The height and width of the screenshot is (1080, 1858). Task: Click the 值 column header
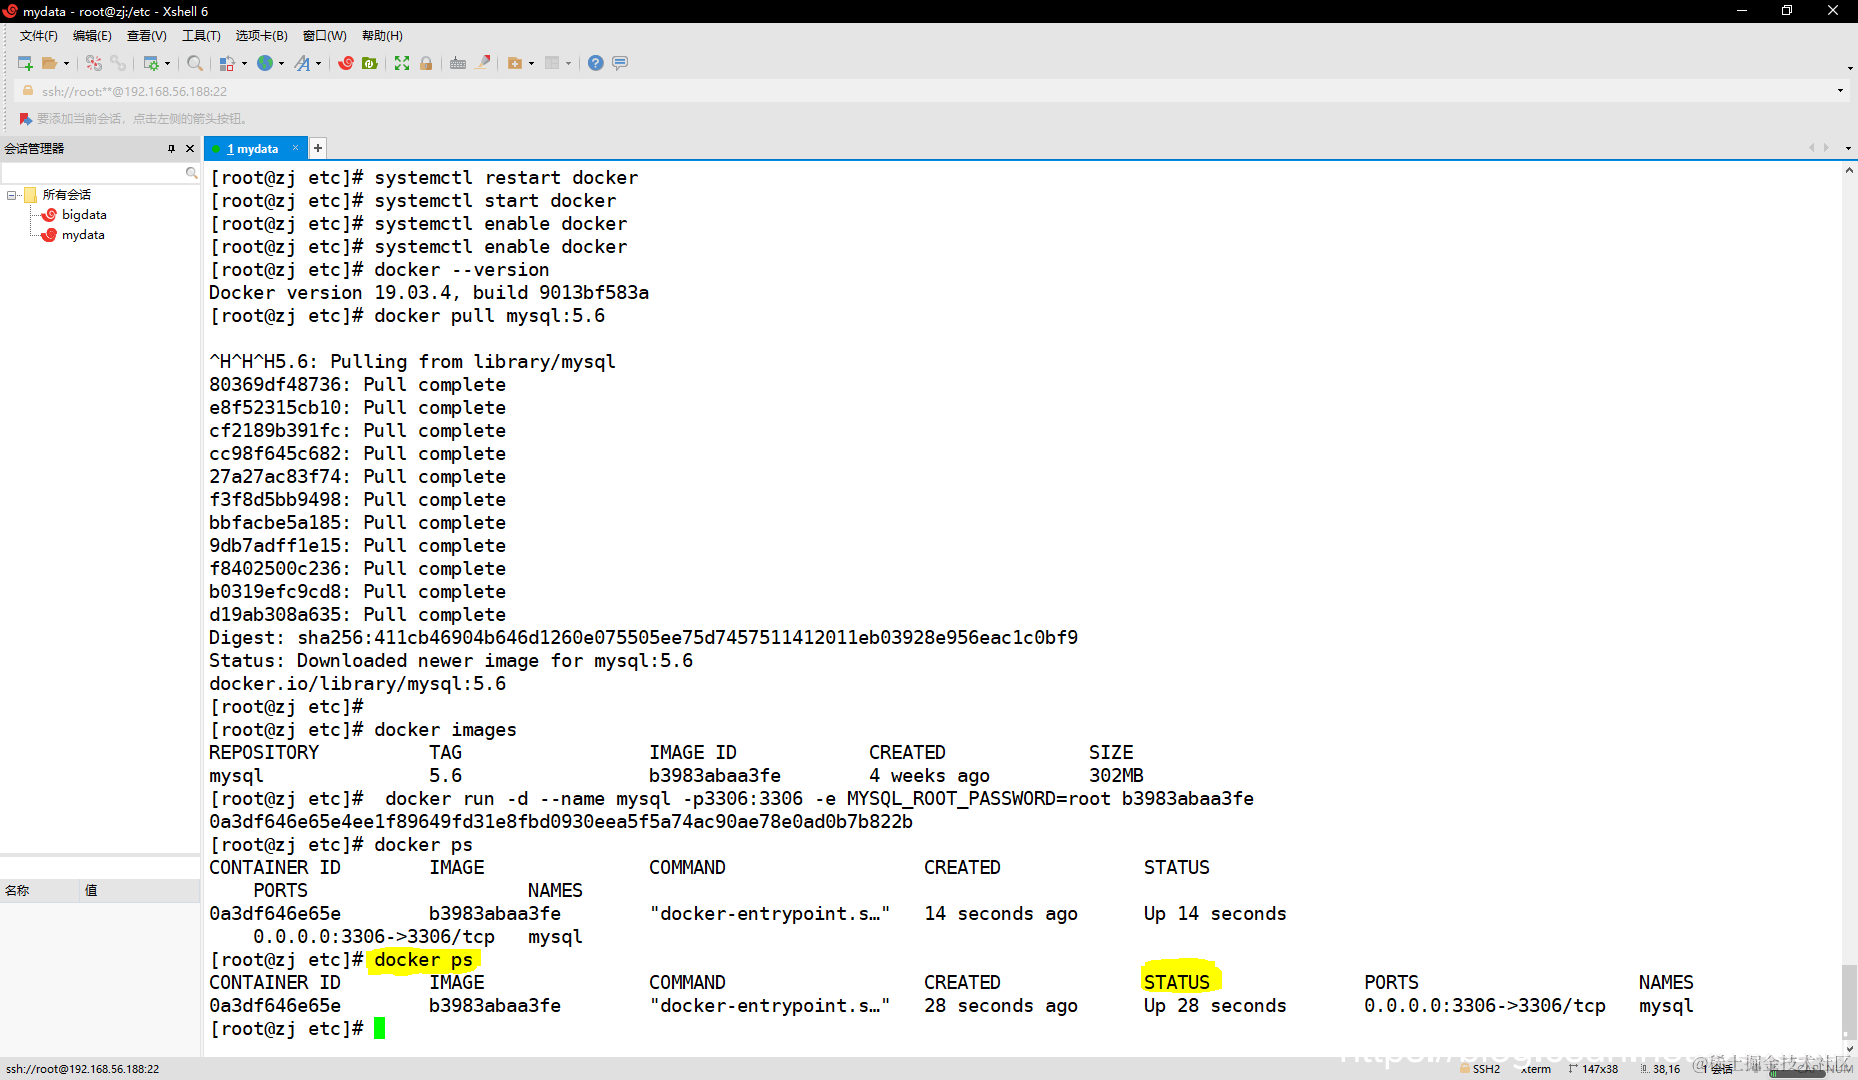pyautogui.click(x=140, y=891)
